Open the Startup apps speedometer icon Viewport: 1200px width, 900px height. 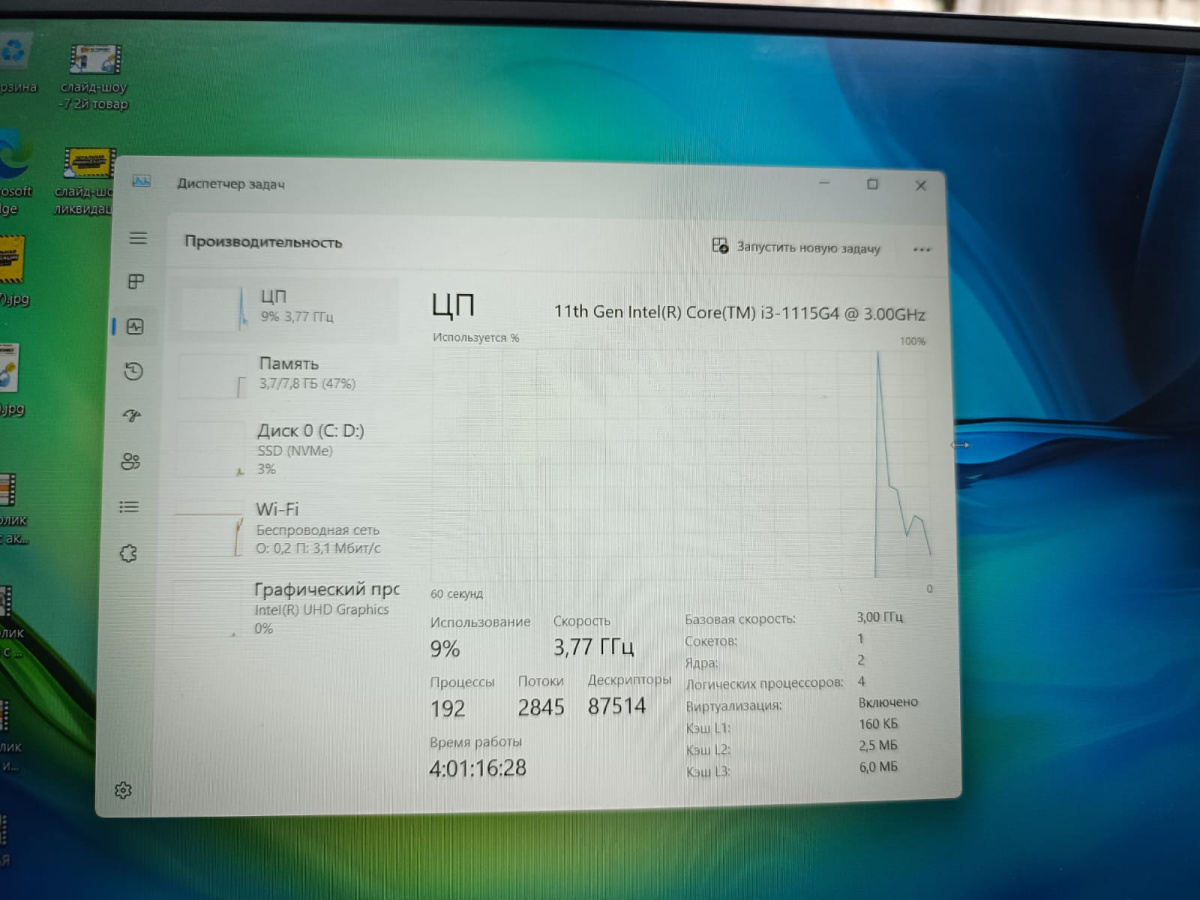pos(132,416)
